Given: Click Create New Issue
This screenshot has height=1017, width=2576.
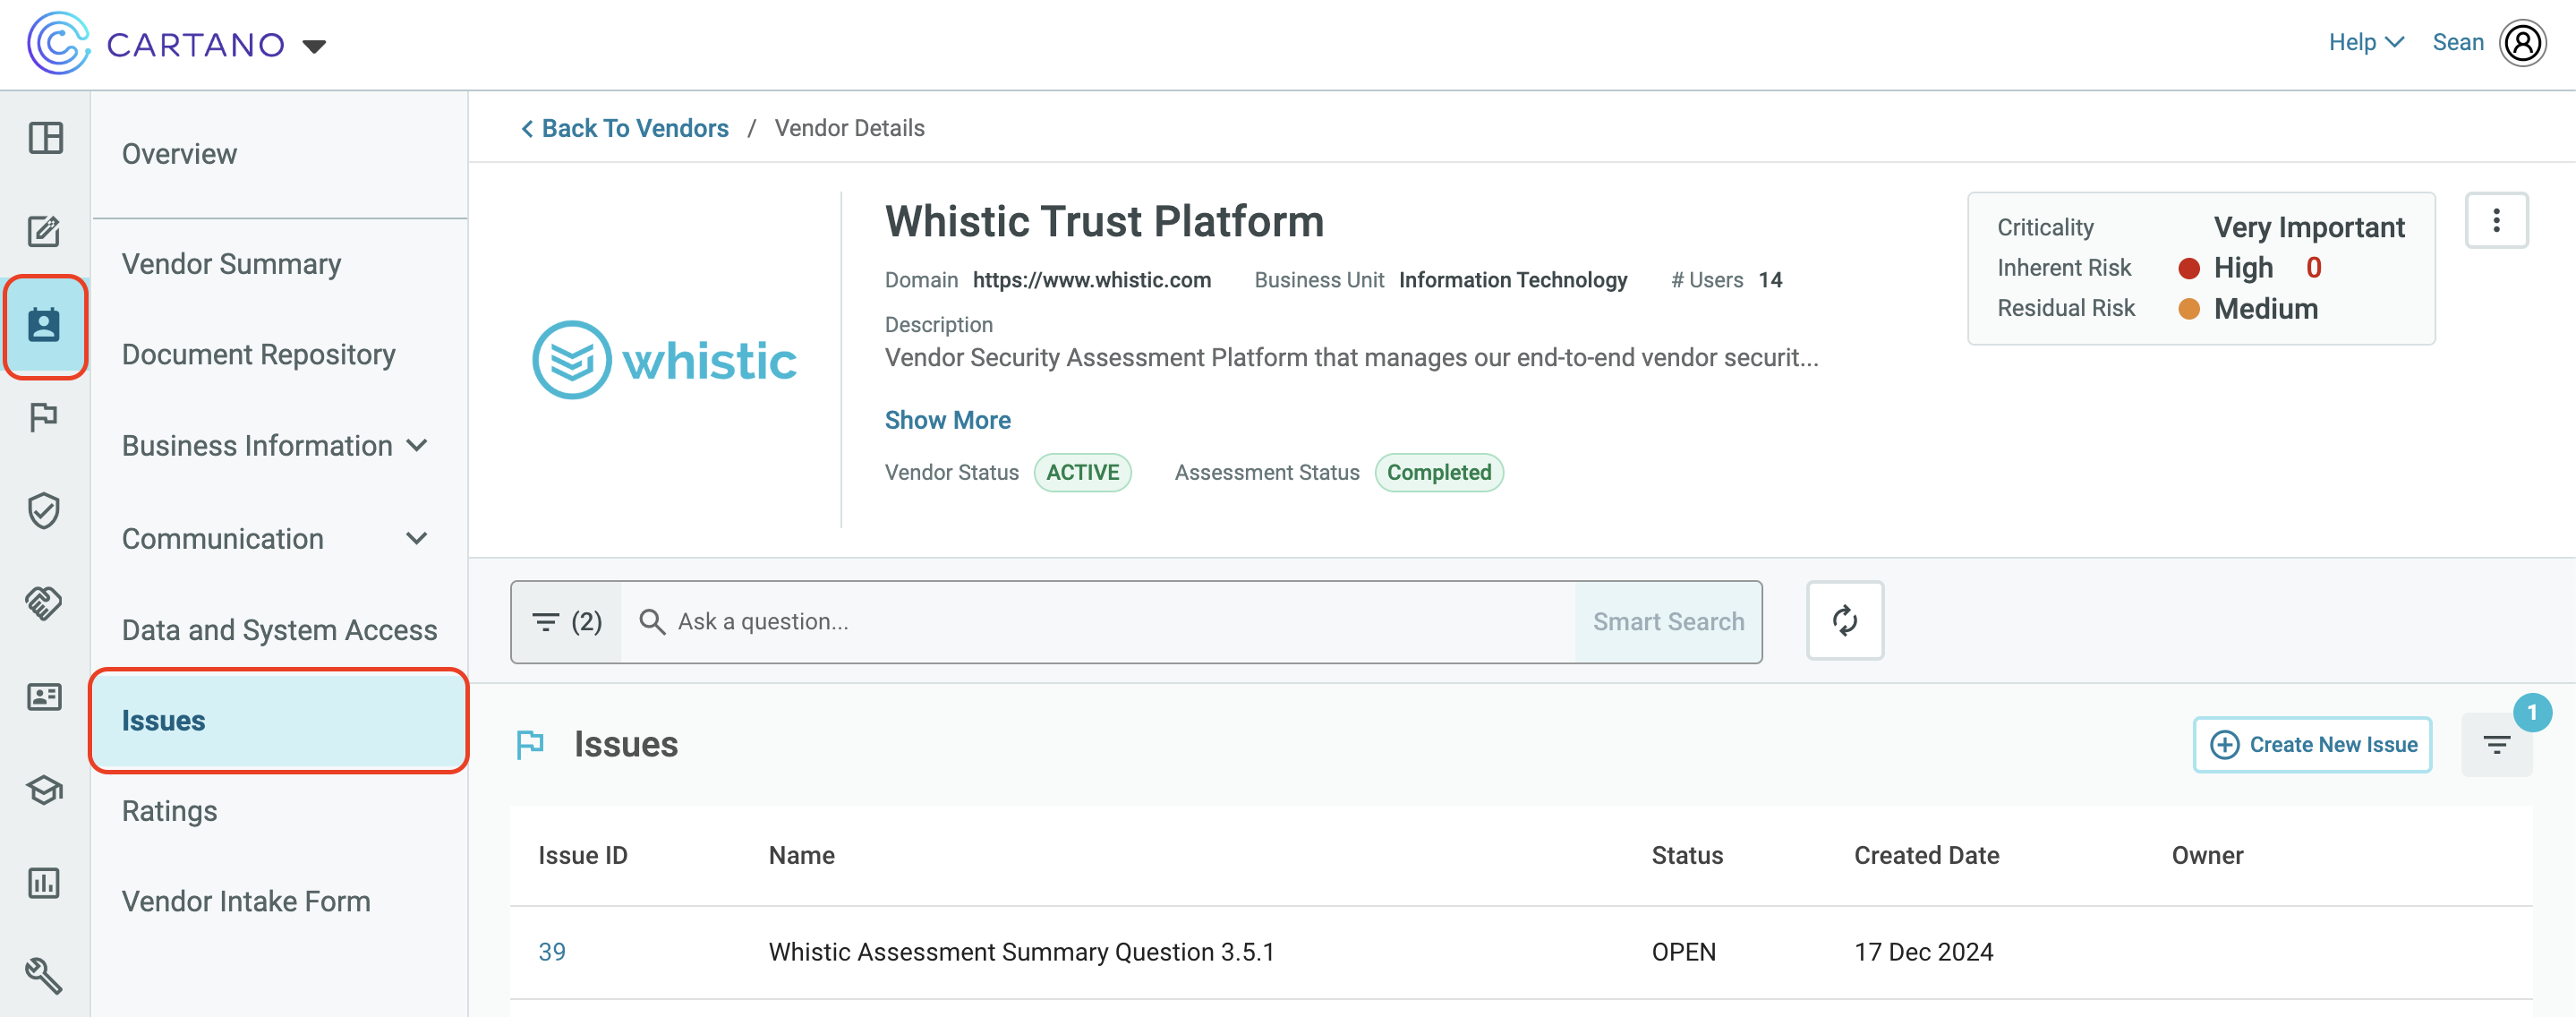Looking at the screenshot, I should click(2311, 745).
